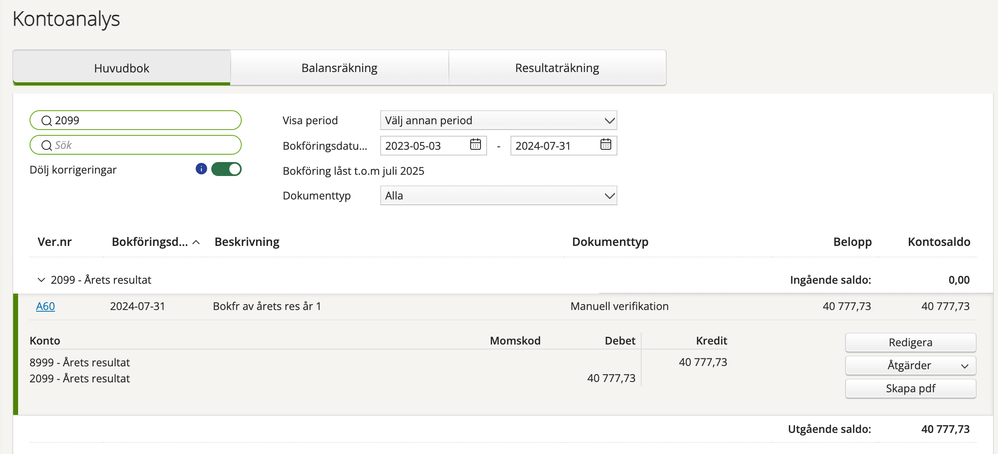
Task: Click the sort arrow next to Bokföringsdatum header
Action: pos(196,243)
